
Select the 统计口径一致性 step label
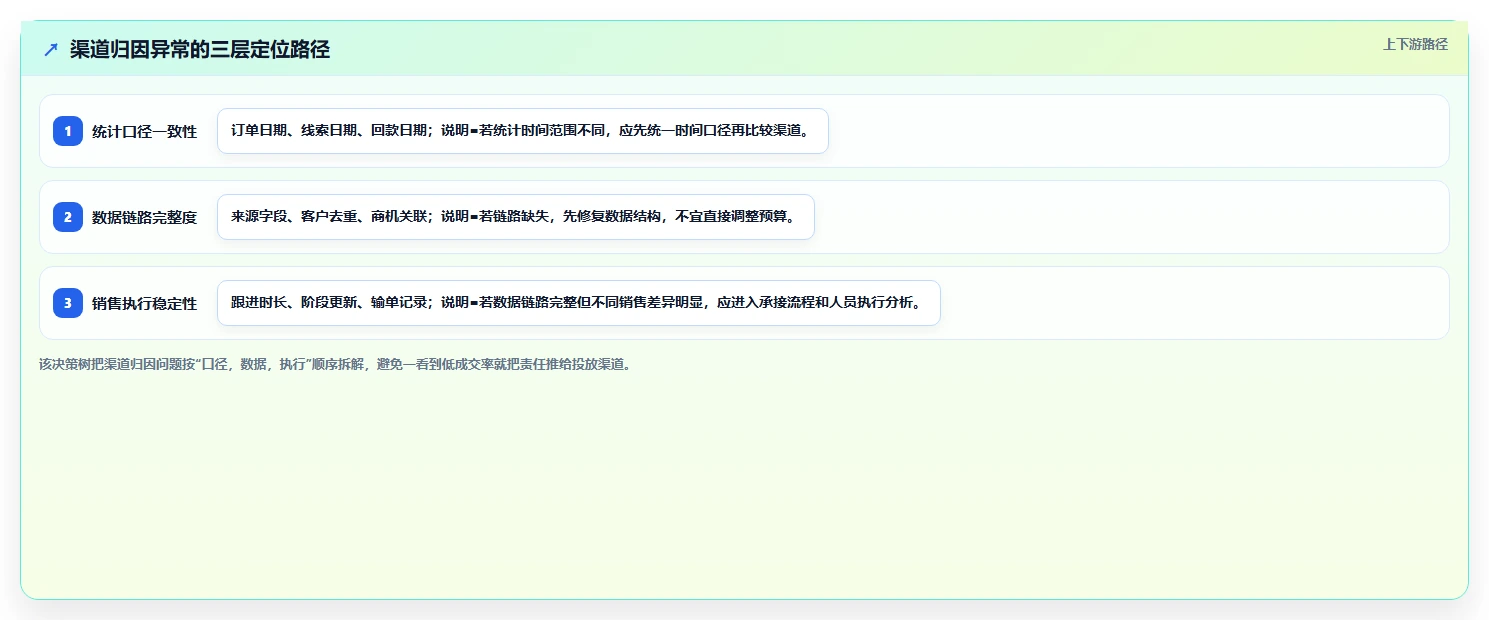click(x=145, y=131)
